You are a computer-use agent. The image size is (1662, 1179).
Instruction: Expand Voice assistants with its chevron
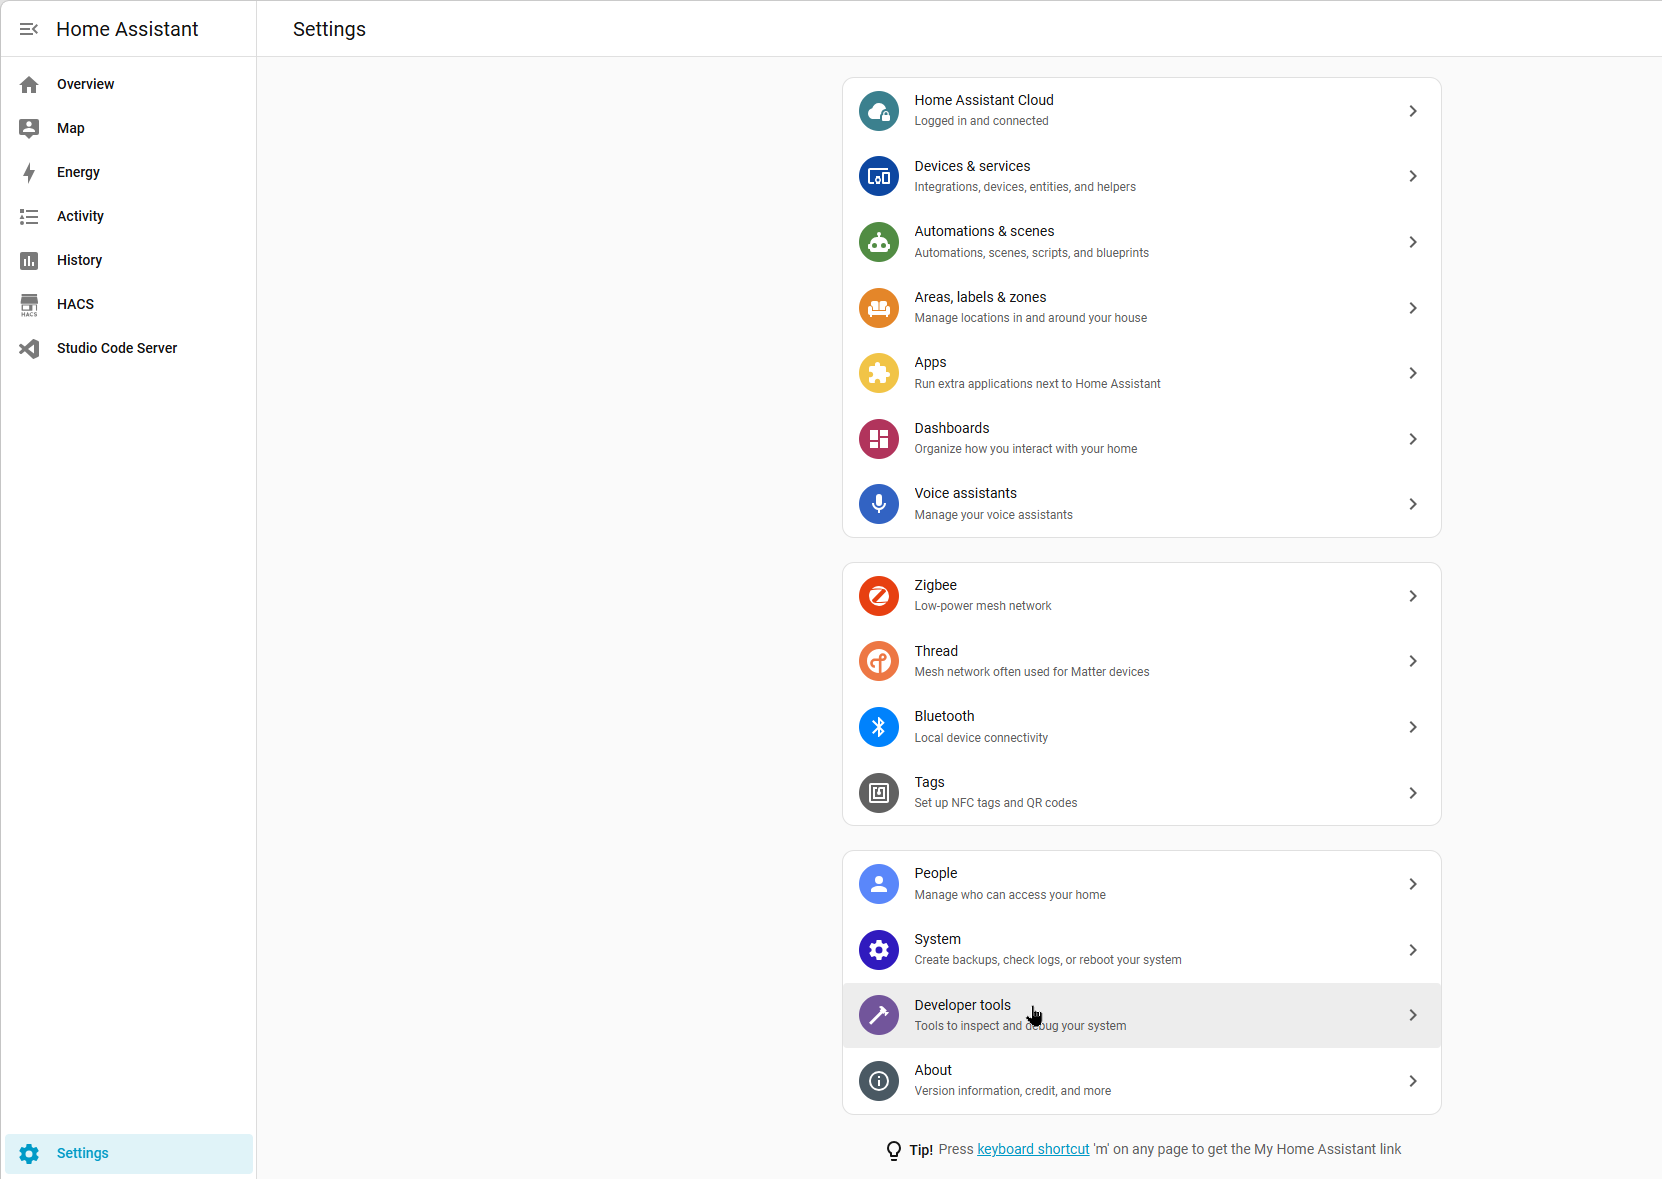tap(1413, 504)
